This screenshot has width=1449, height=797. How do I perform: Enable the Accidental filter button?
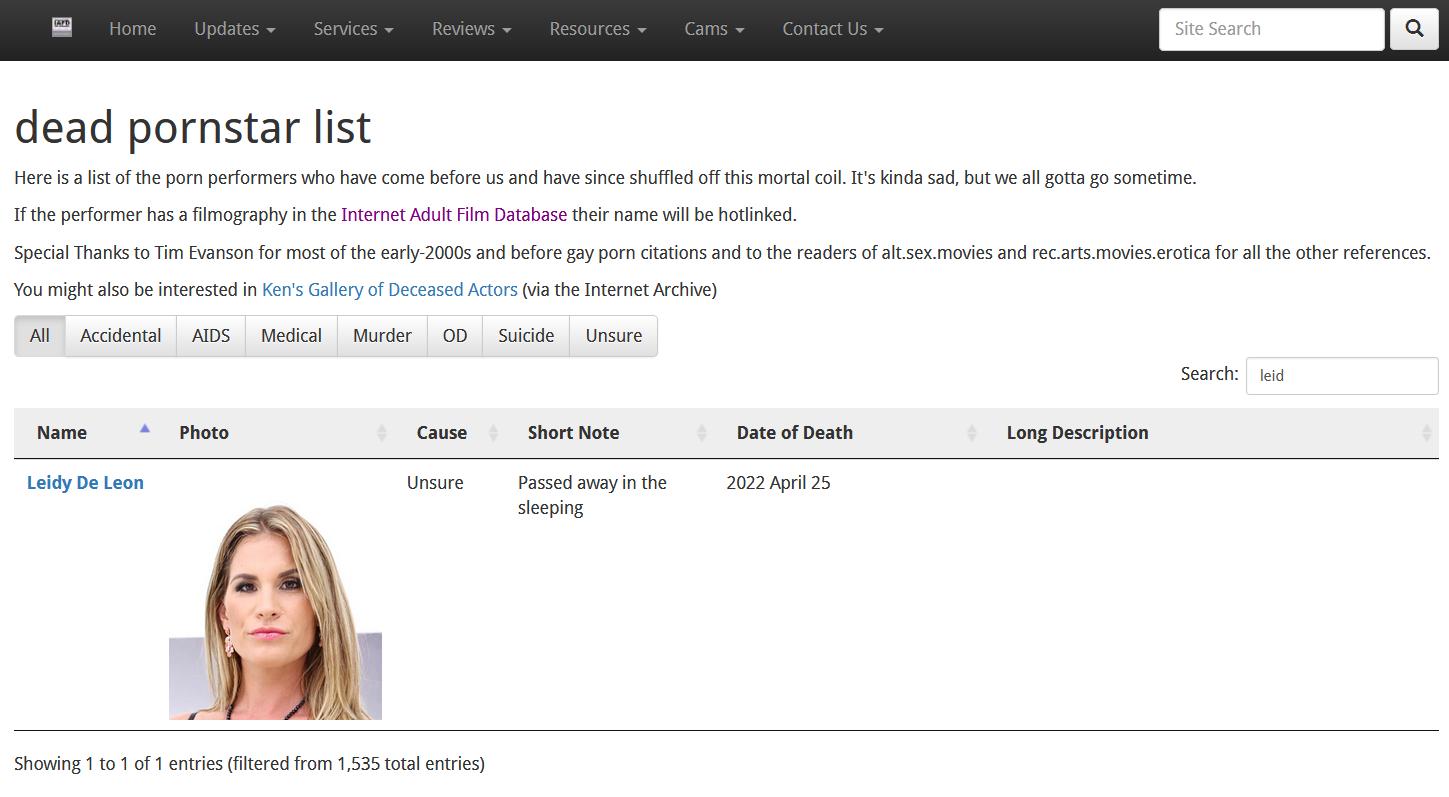click(x=120, y=336)
